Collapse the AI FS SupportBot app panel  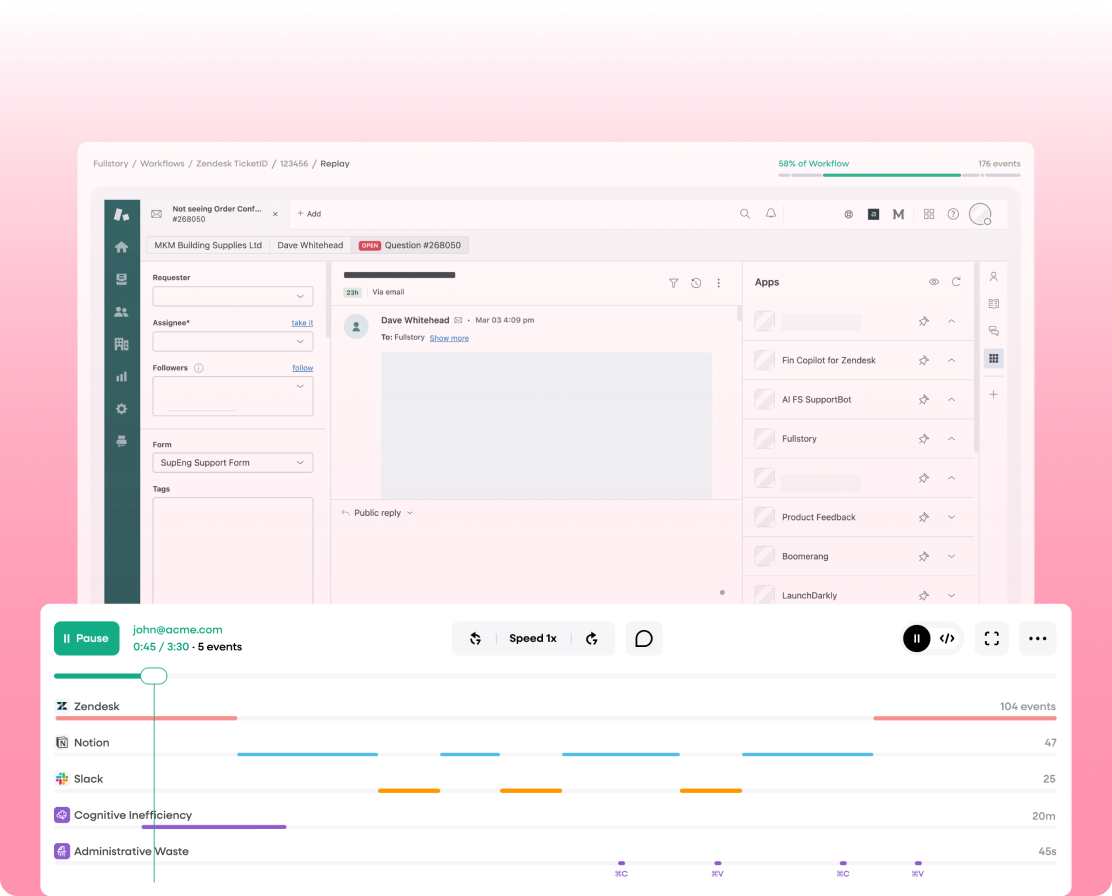(x=951, y=399)
